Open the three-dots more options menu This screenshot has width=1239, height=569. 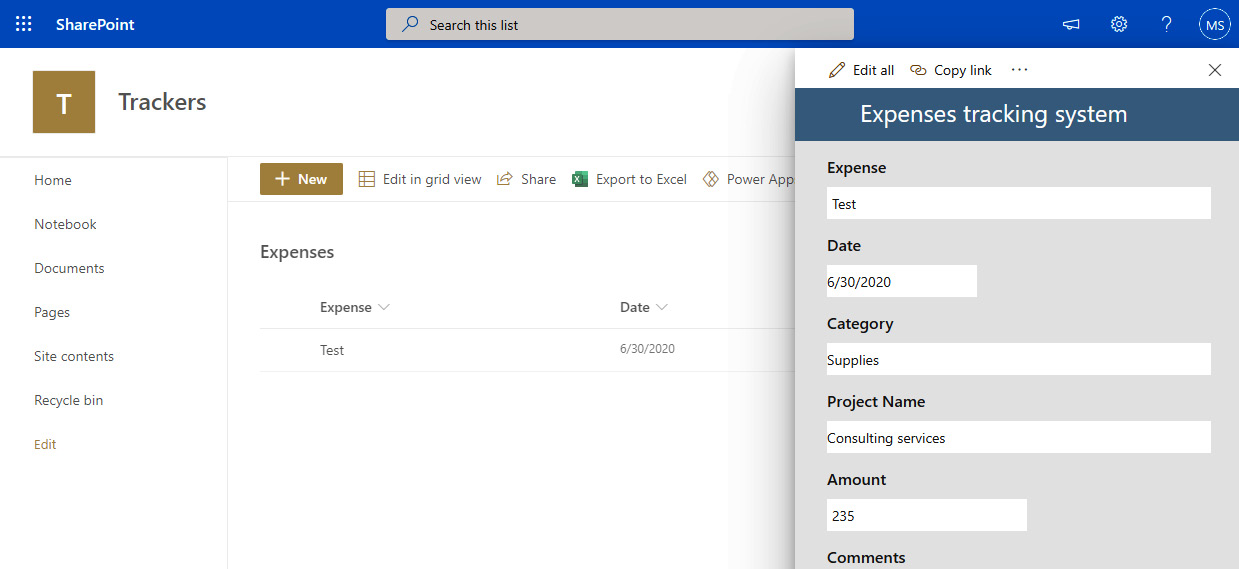tap(1019, 70)
